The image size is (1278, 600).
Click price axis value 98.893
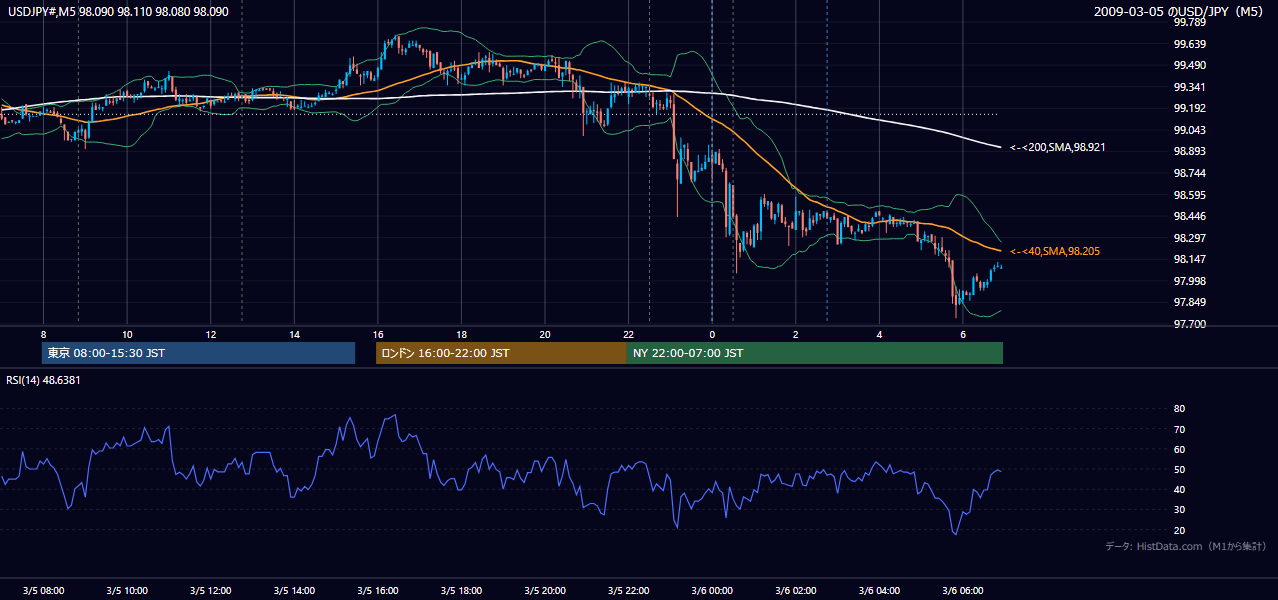tap(1190, 151)
